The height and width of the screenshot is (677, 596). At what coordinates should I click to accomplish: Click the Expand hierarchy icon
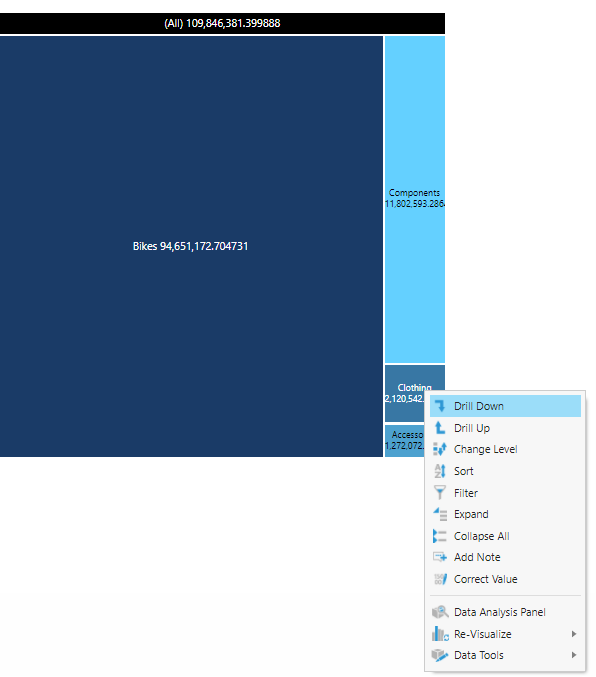pos(440,514)
